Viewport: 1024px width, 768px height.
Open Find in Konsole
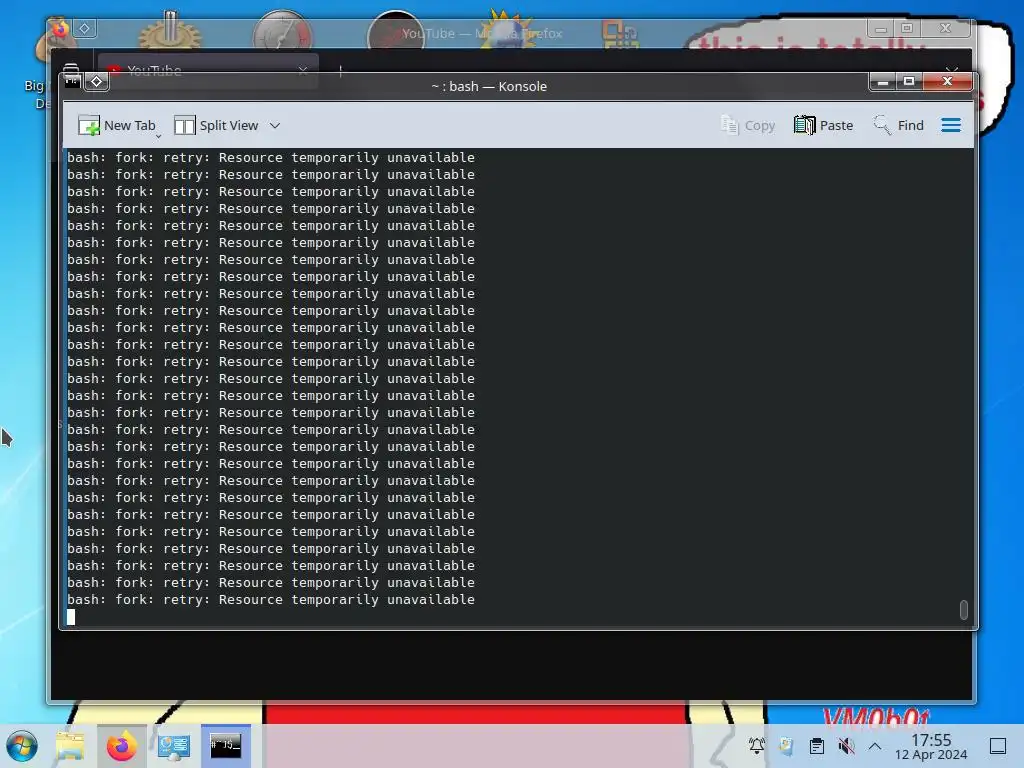tap(899, 125)
